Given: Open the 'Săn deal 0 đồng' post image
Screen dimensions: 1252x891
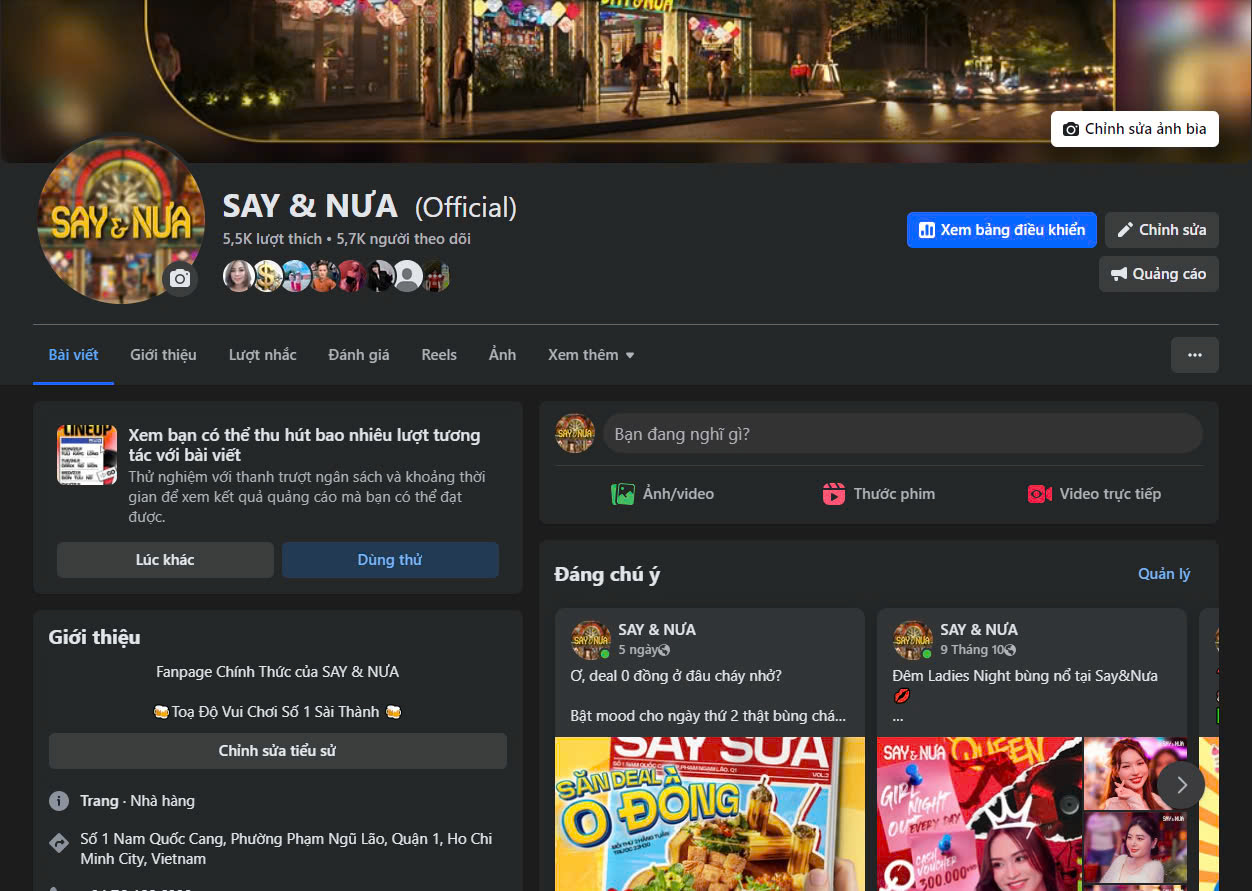Looking at the screenshot, I should point(710,814).
